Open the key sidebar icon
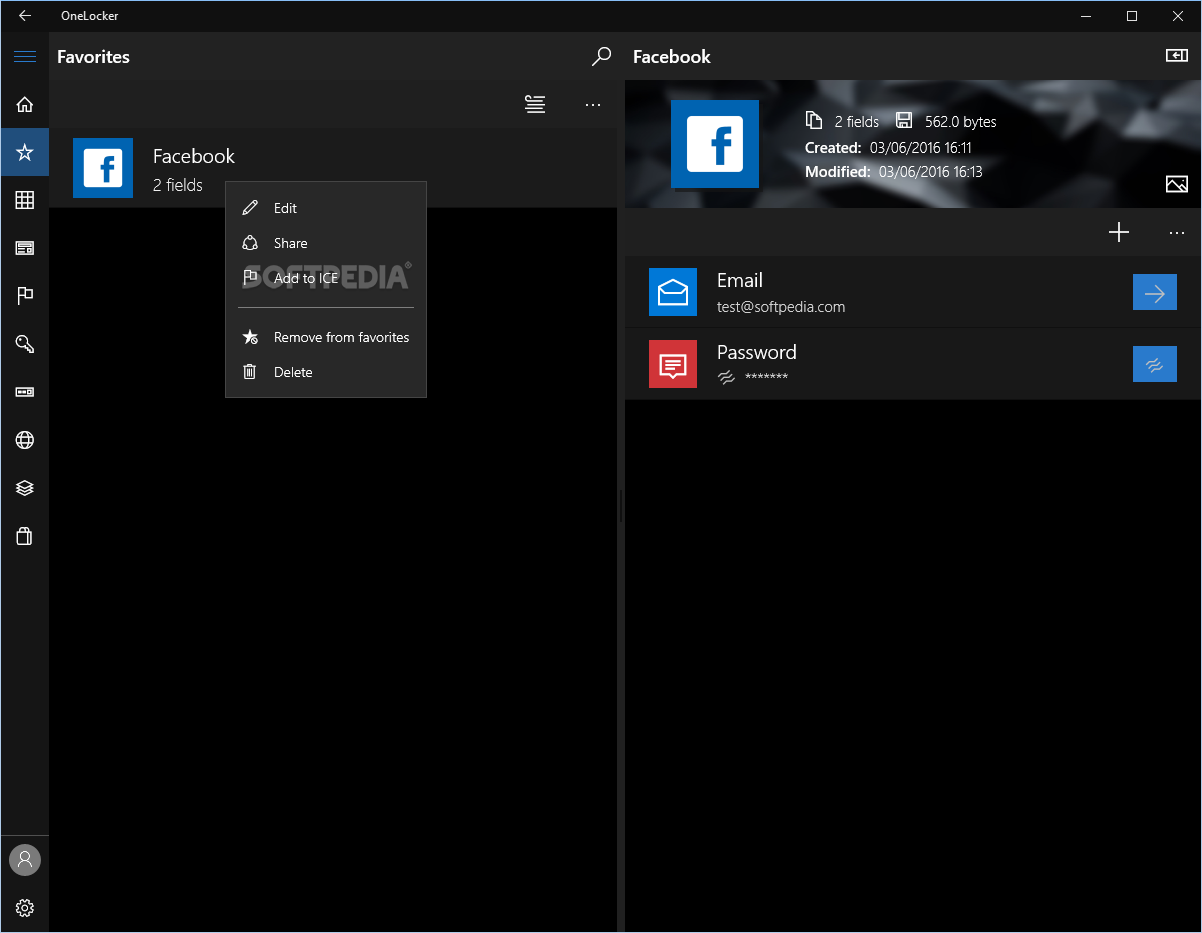Viewport: 1202px width, 933px height. [x=25, y=344]
